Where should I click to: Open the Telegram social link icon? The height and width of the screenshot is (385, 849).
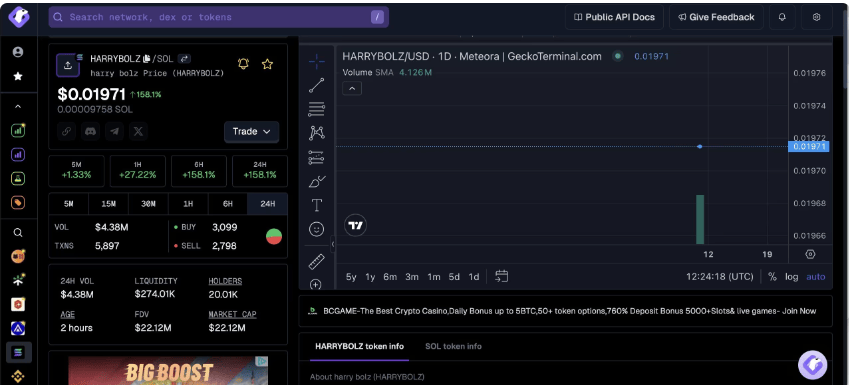click(114, 131)
